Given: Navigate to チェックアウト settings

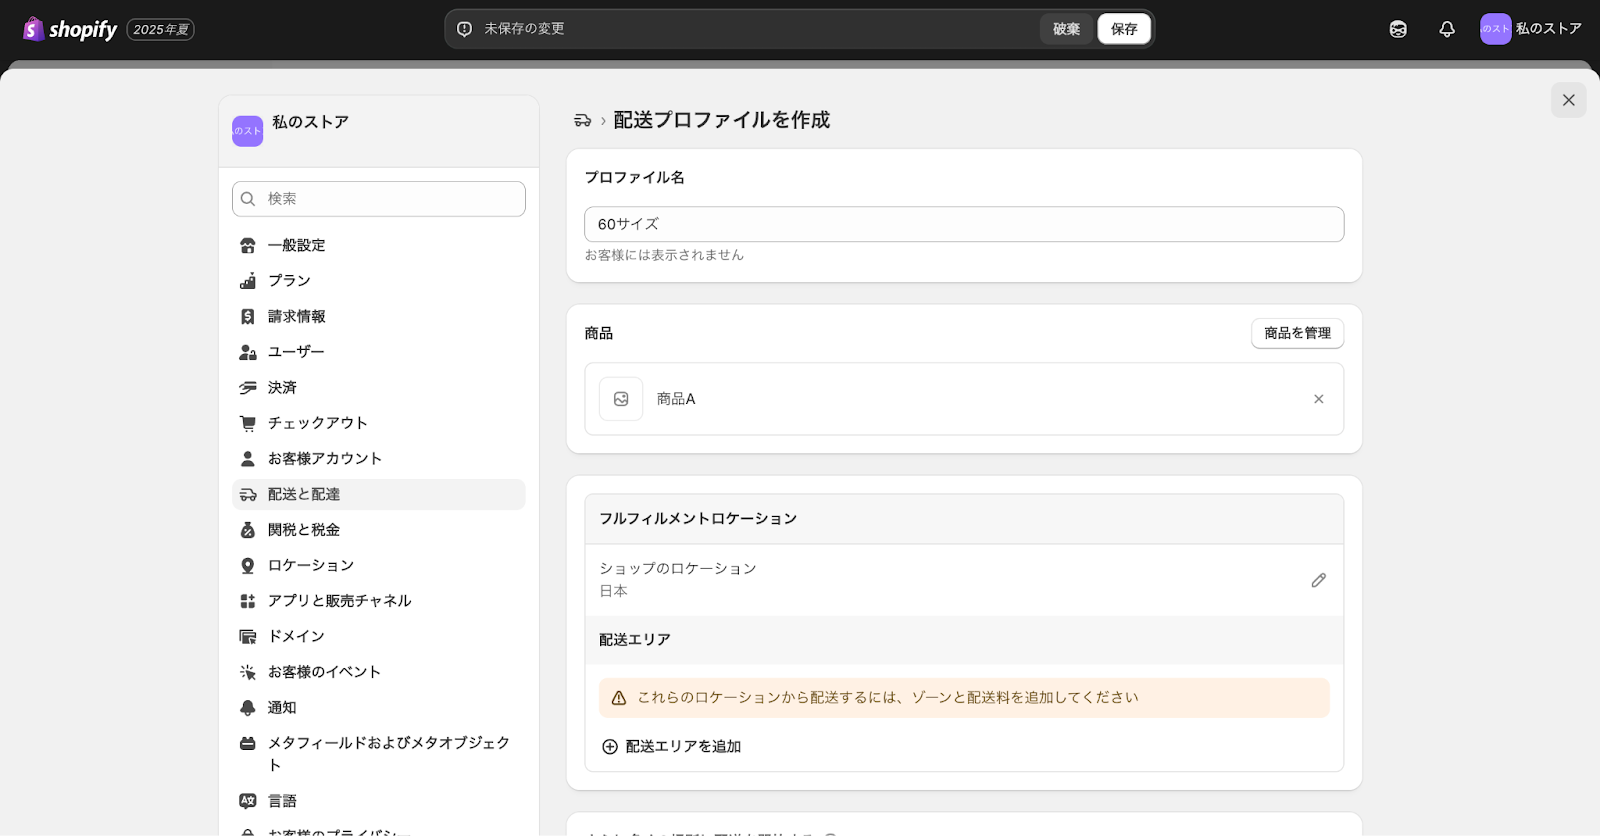Looking at the screenshot, I should (x=379, y=423).
